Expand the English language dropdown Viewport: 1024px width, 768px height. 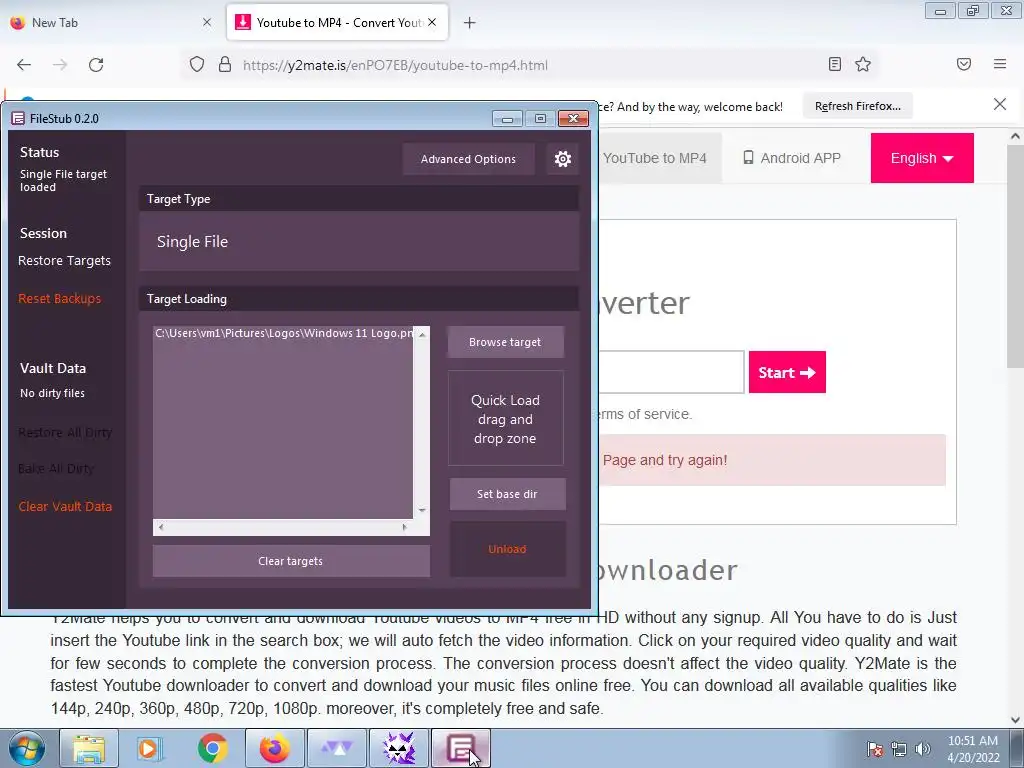(921, 158)
